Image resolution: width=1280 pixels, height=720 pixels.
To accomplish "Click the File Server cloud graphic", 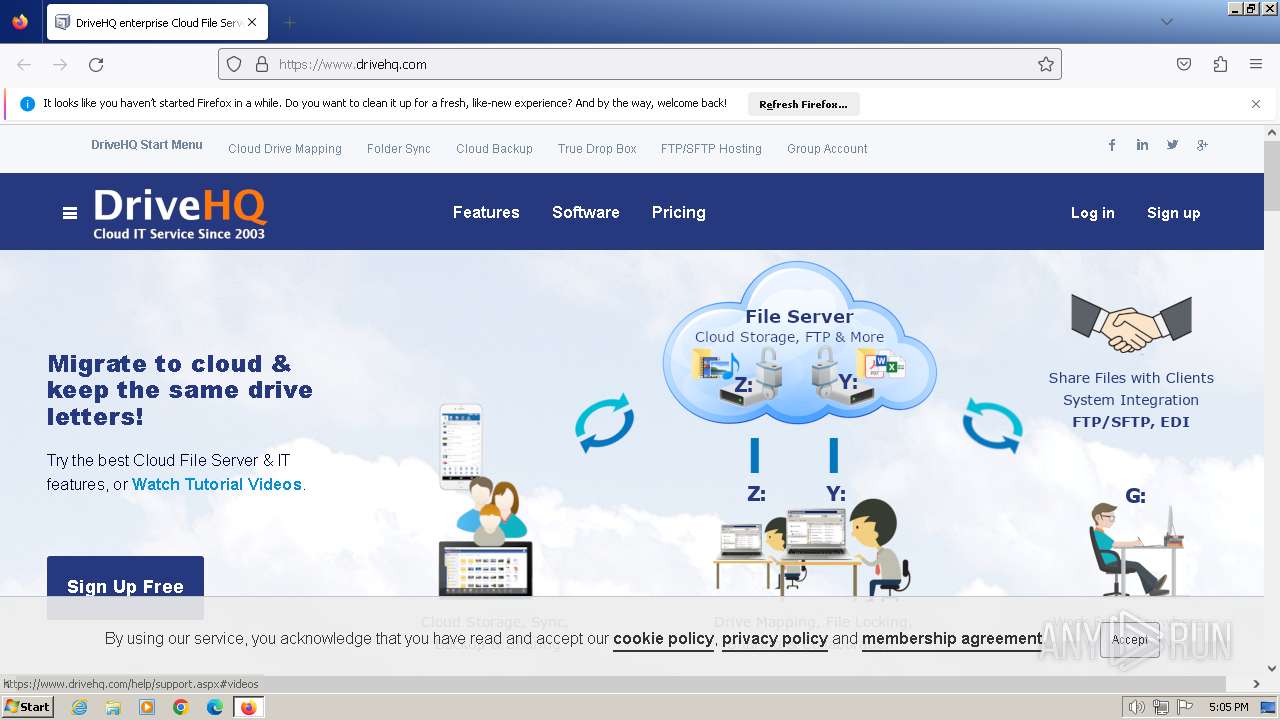I will [799, 342].
